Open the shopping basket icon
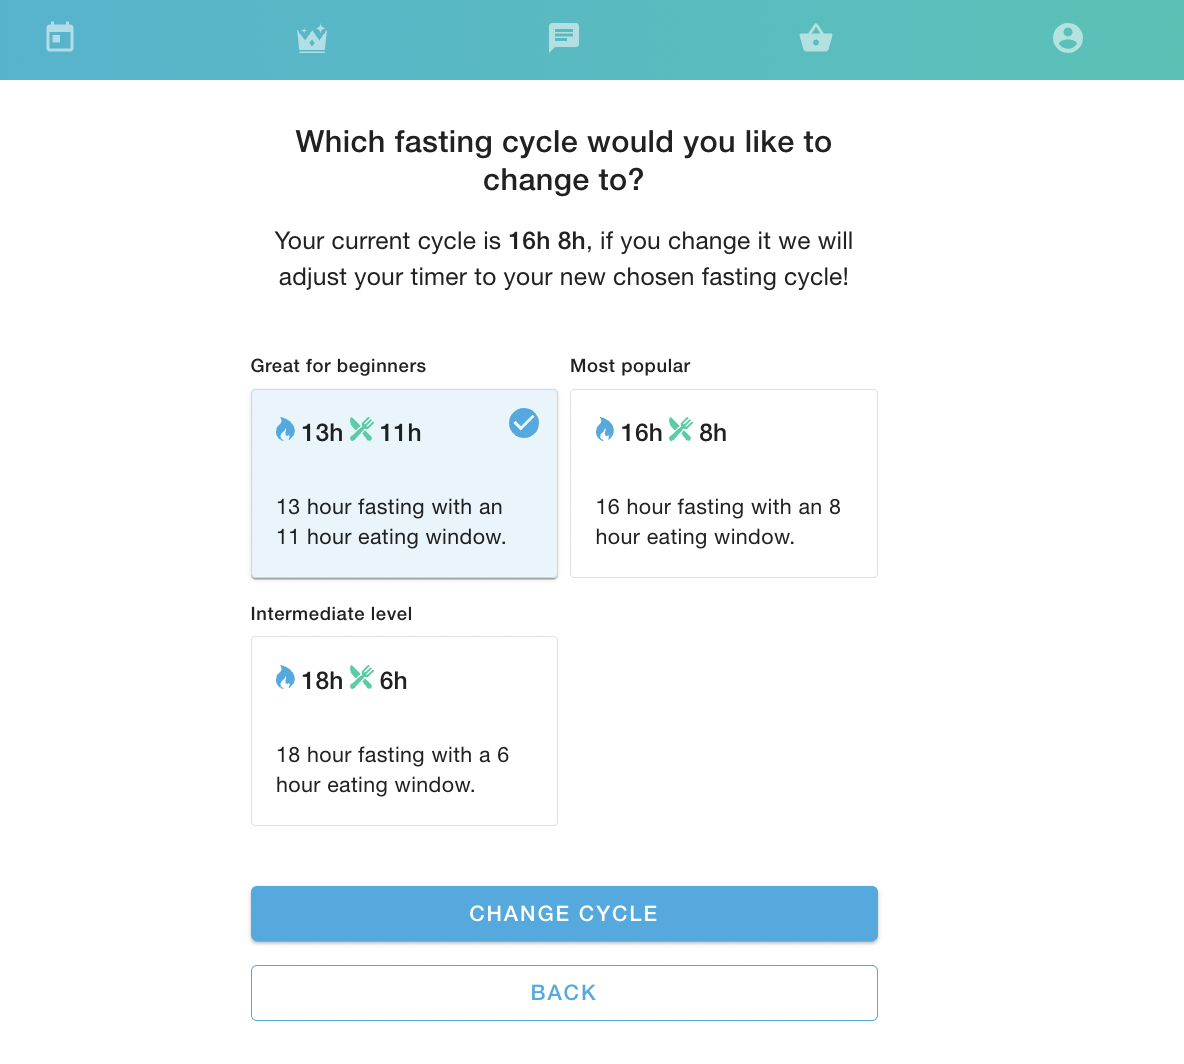Viewport: 1184px width, 1064px height. pos(816,39)
